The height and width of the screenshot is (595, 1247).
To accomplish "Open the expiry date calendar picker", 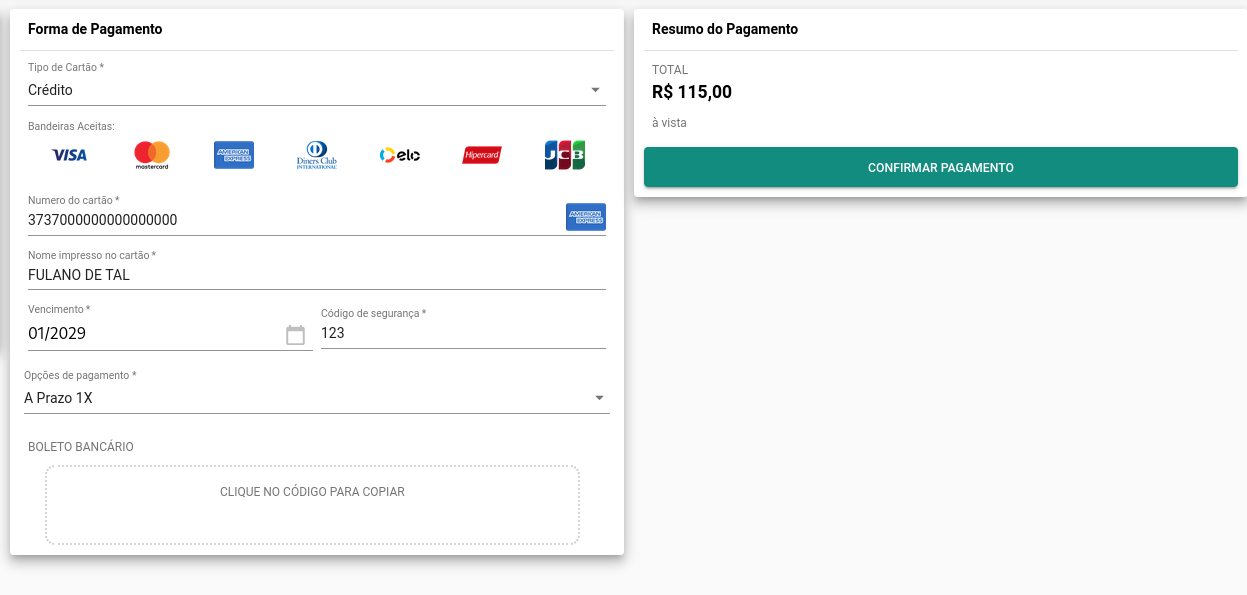I will click(295, 335).
